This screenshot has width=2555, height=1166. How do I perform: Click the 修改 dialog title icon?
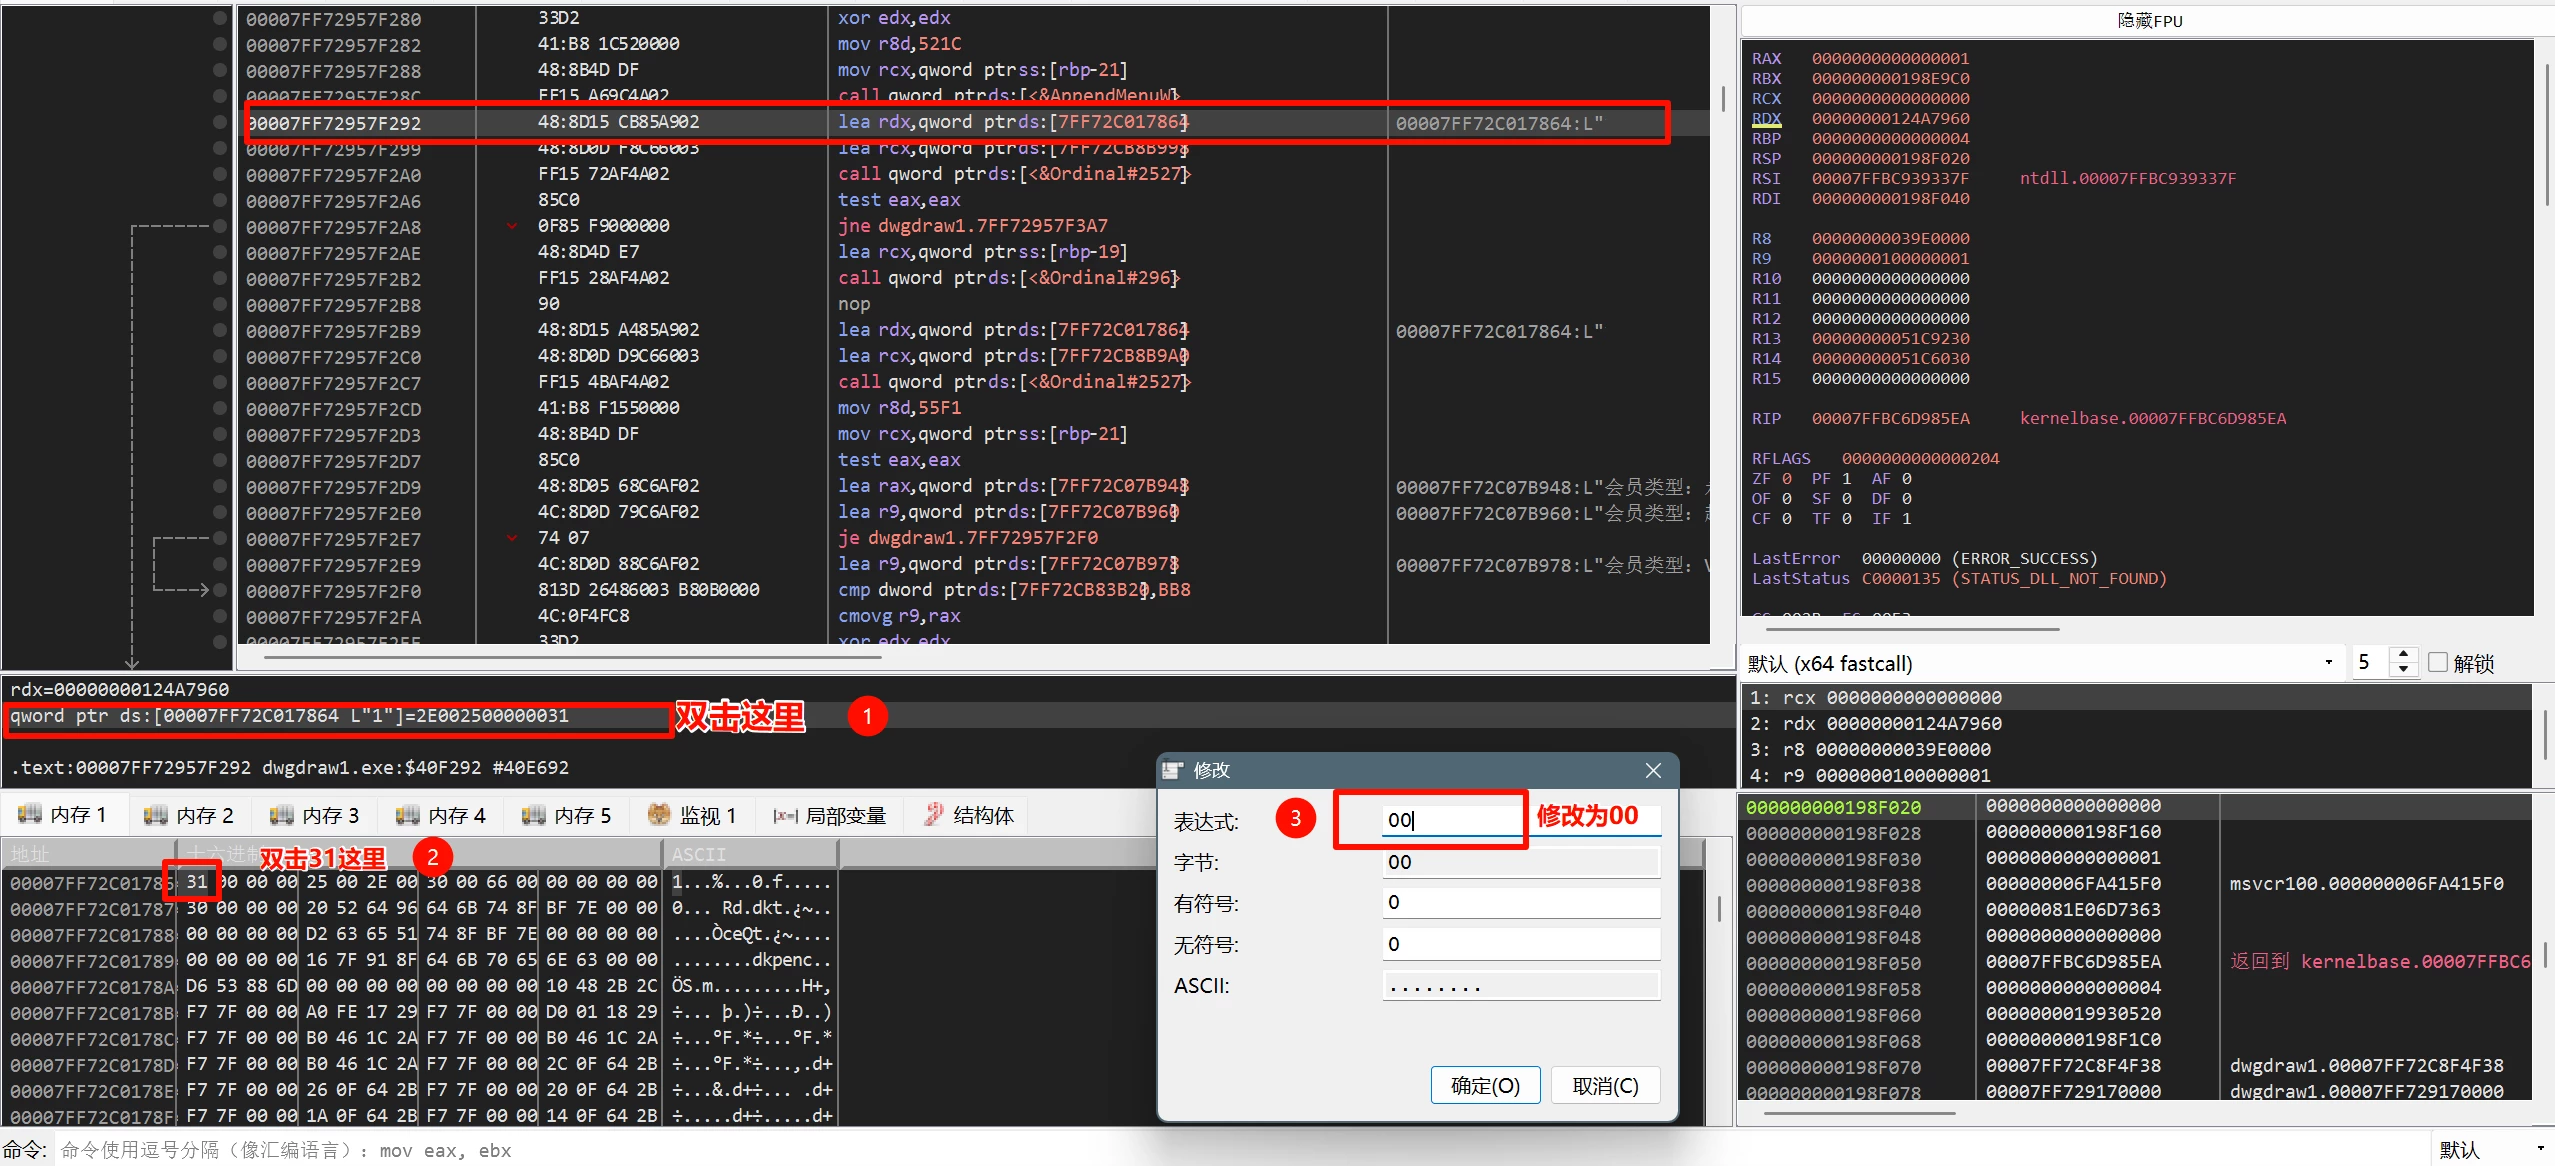click(1173, 770)
